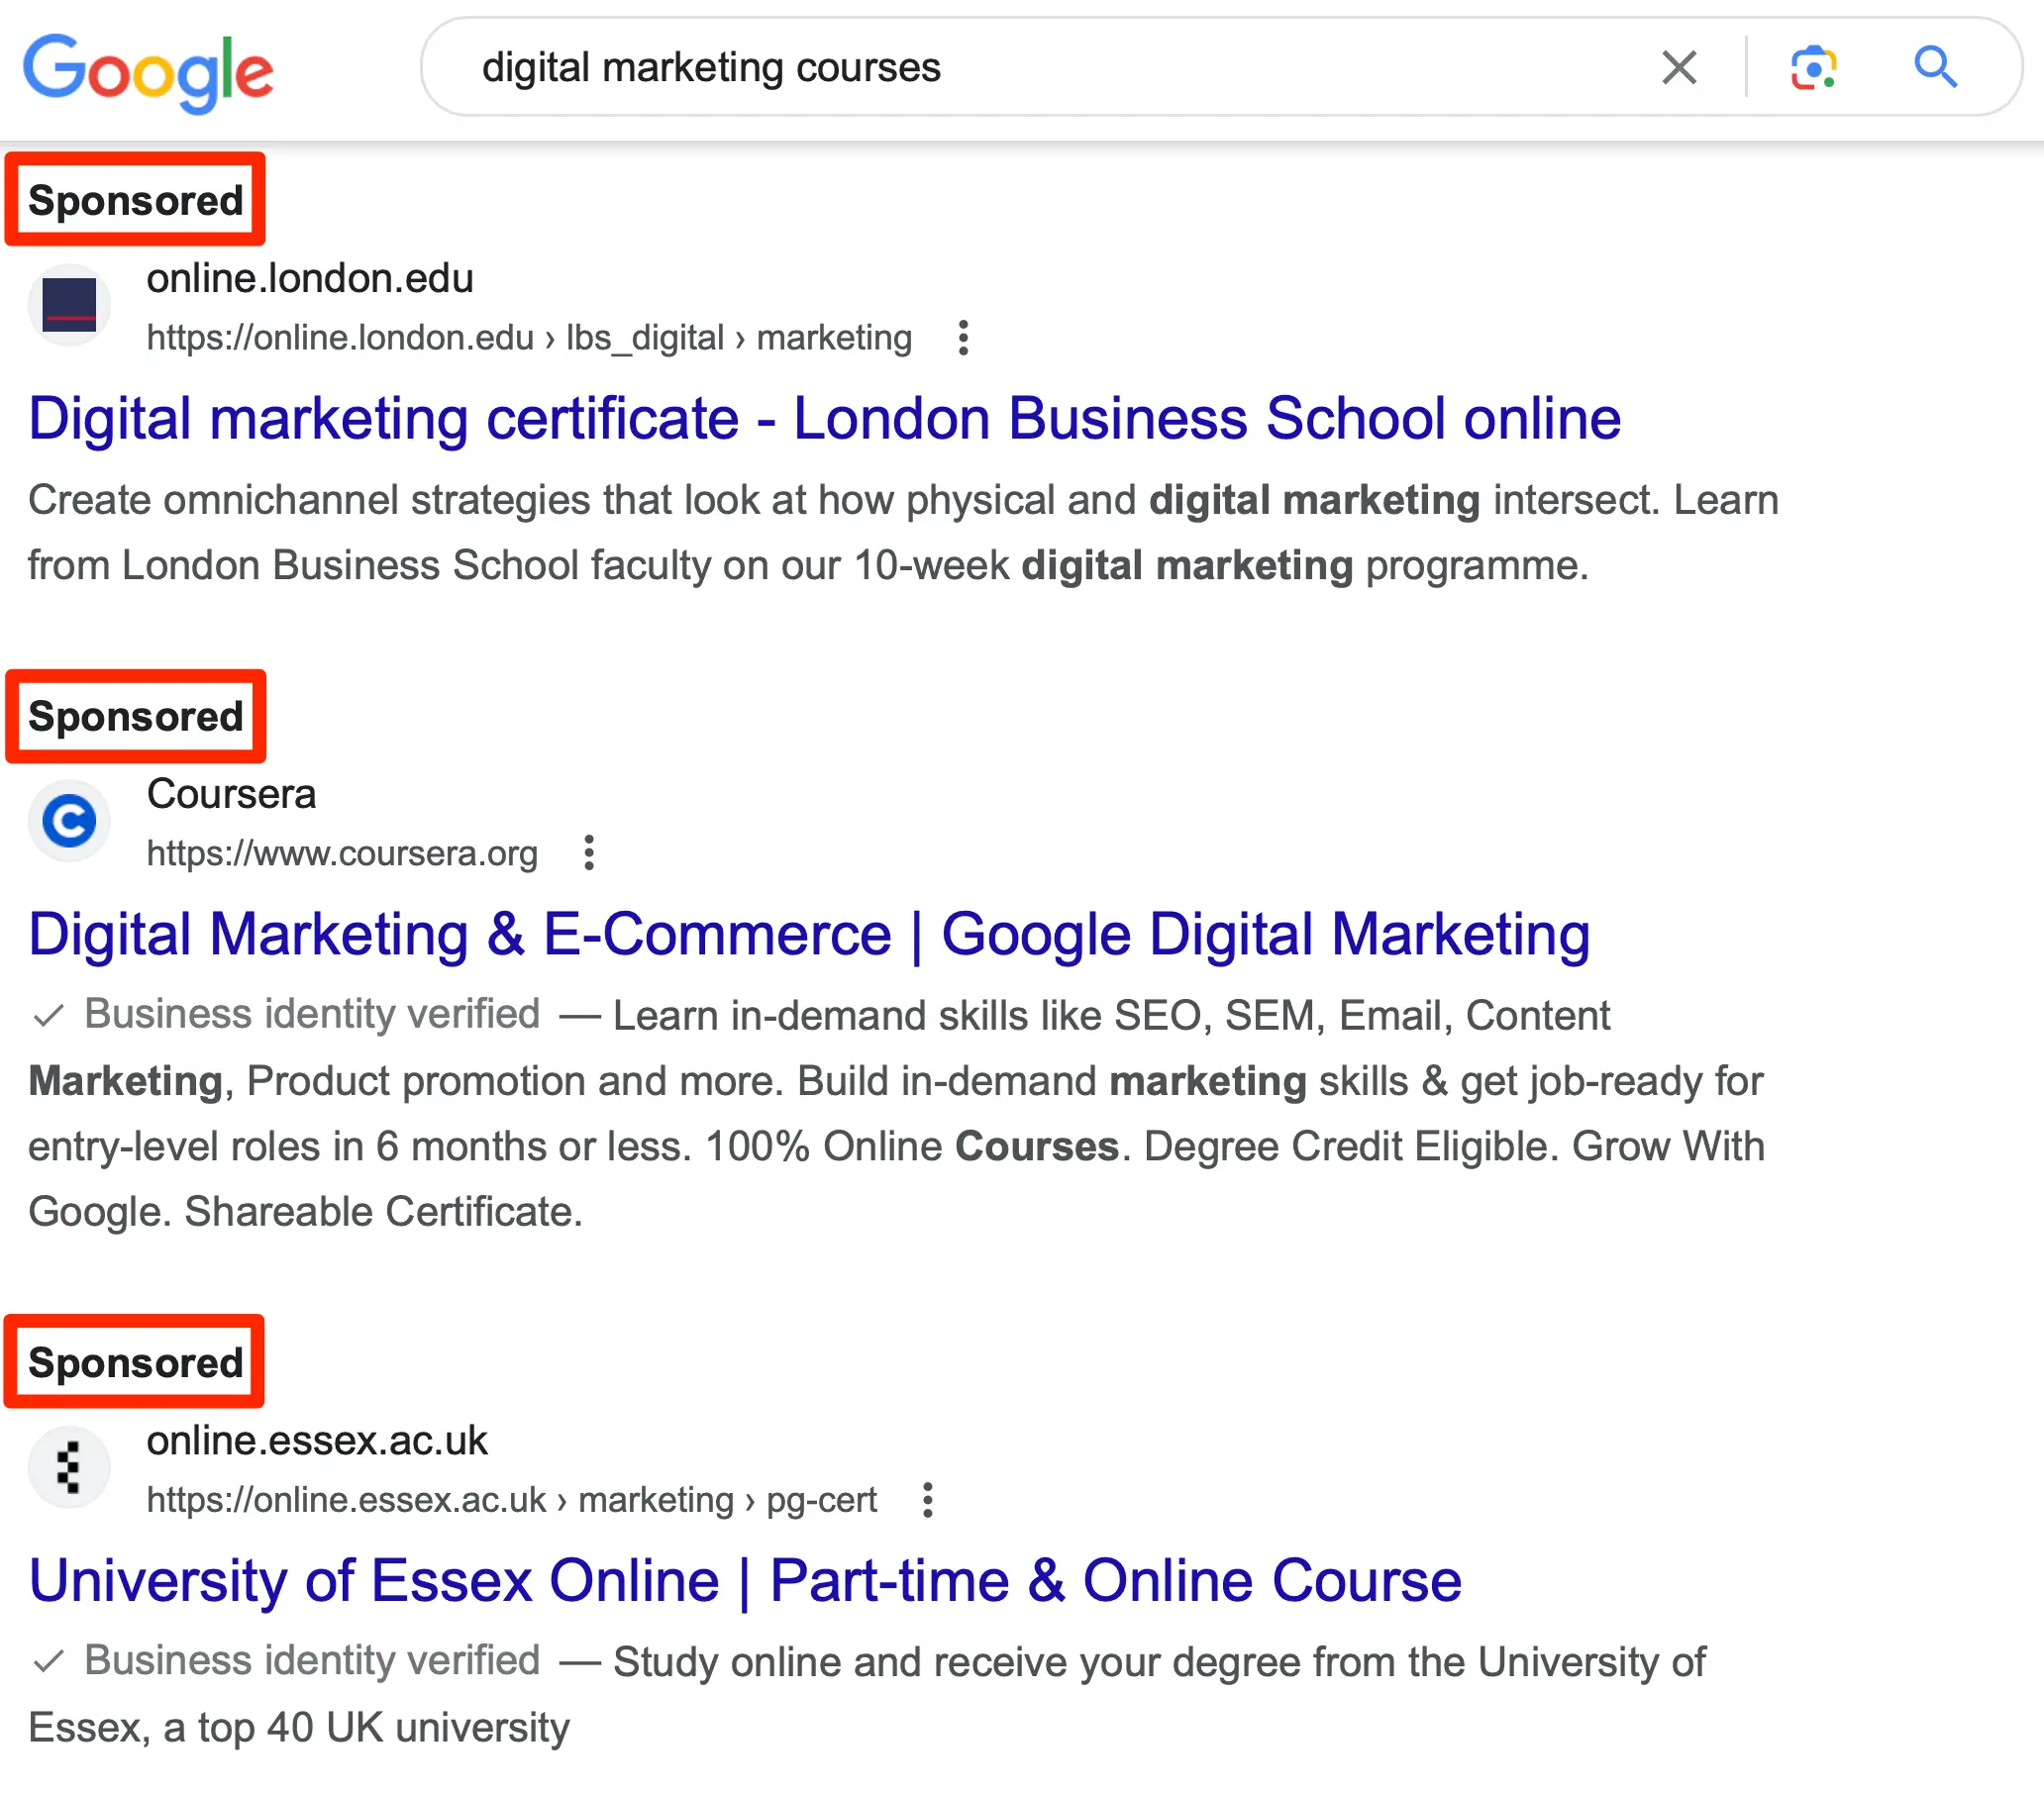The width and height of the screenshot is (2044, 1794).
Task: Clear the search box with the X icon
Action: click(1679, 68)
